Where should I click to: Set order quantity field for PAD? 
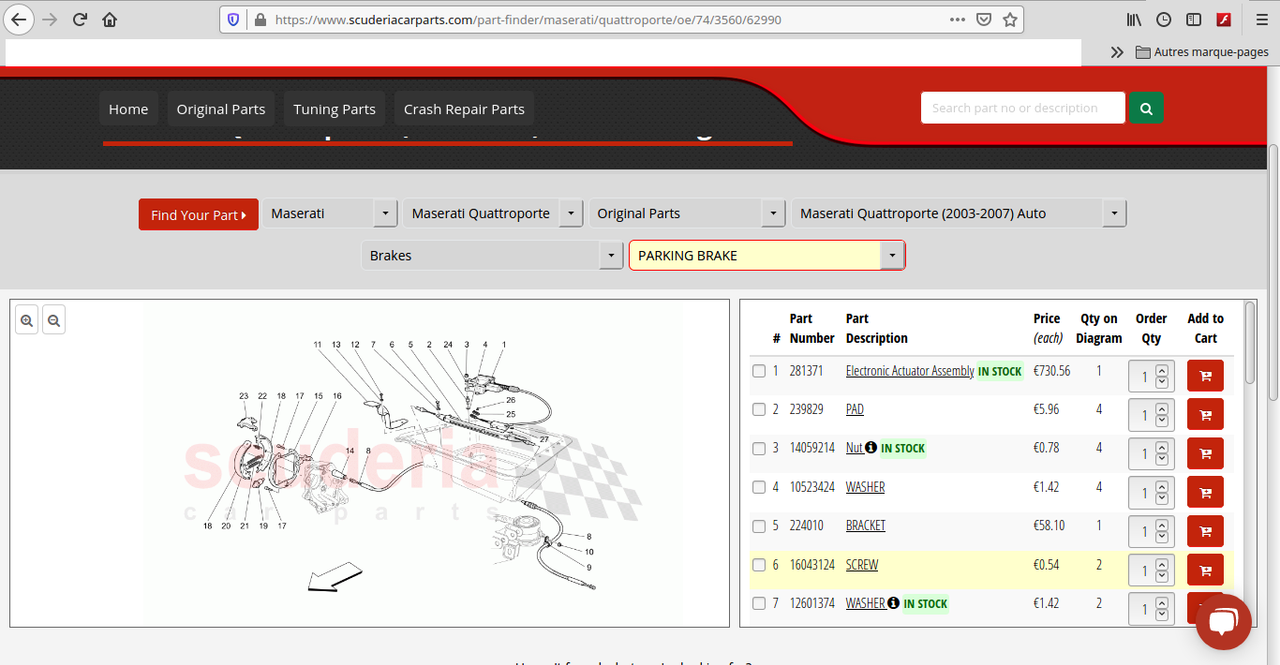[1149, 415]
